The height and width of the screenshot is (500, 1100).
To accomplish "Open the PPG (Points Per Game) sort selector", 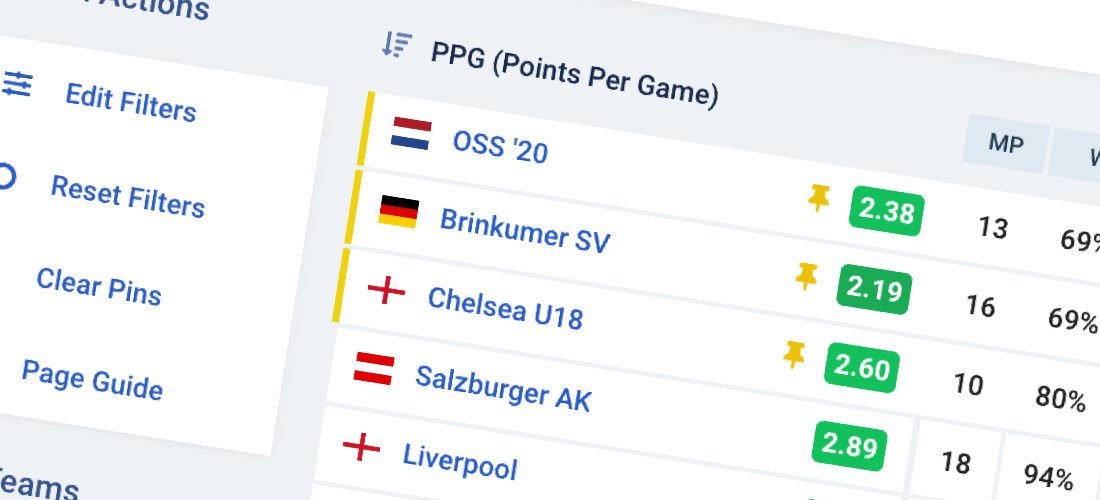I will click(575, 74).
